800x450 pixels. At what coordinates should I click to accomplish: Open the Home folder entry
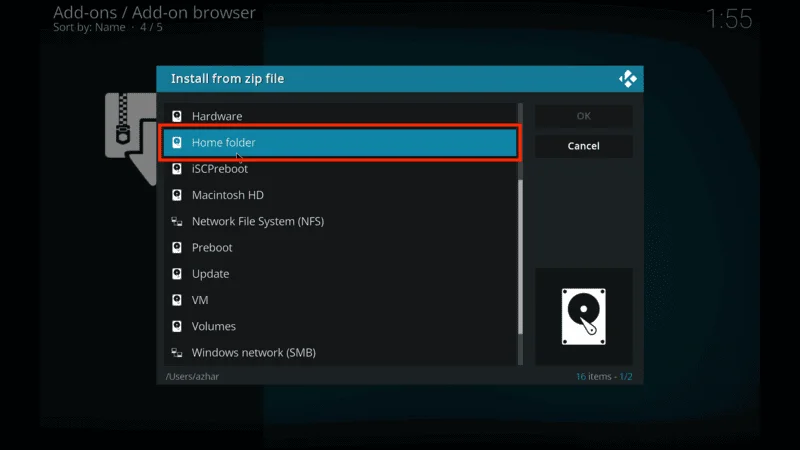pyautogui.click(x=340, y=142)
